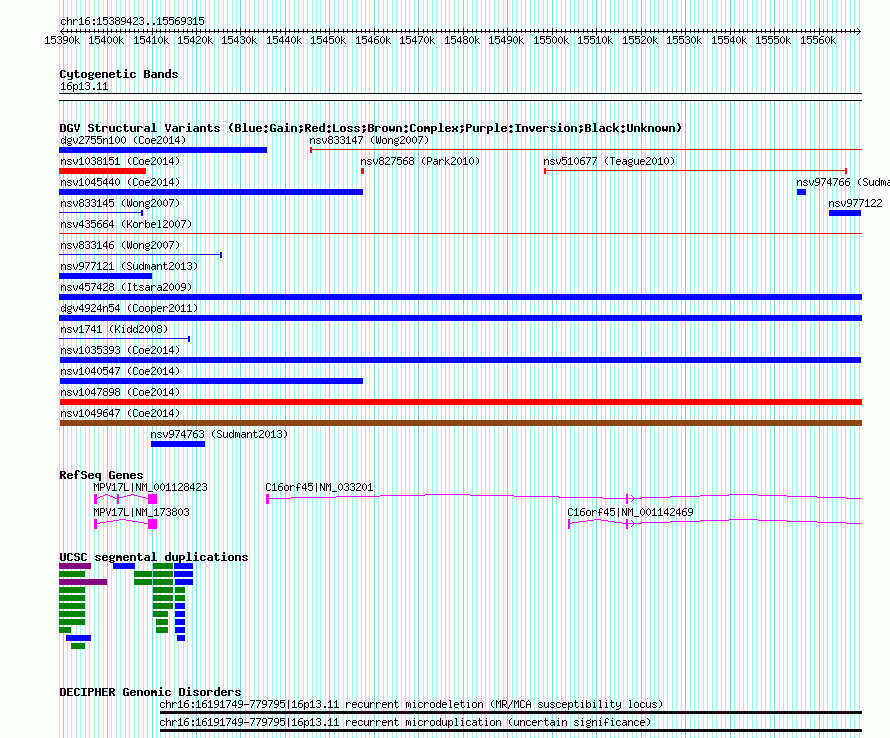Click the C16orf45|NM_033201 gene label

point(319,487)
